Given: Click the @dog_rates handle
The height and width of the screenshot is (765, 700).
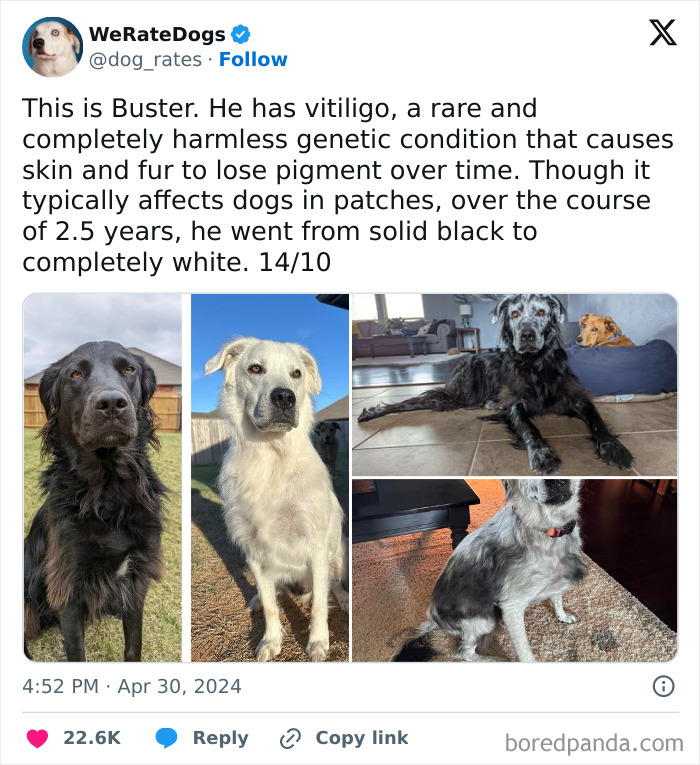Looking at the screenshot, I should 145,60.
